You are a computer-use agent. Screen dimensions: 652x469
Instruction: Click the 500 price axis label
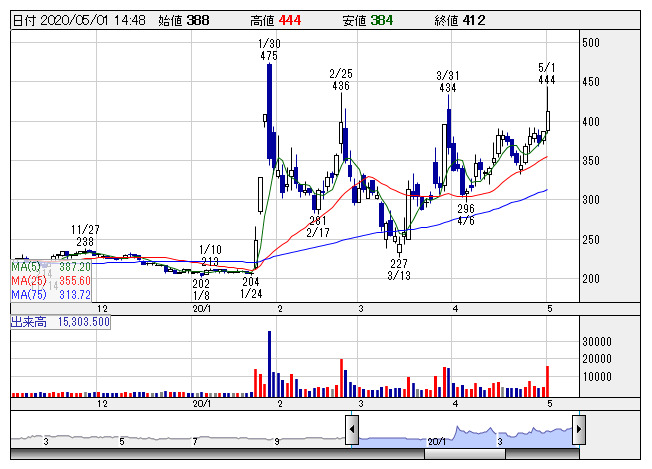591,43
